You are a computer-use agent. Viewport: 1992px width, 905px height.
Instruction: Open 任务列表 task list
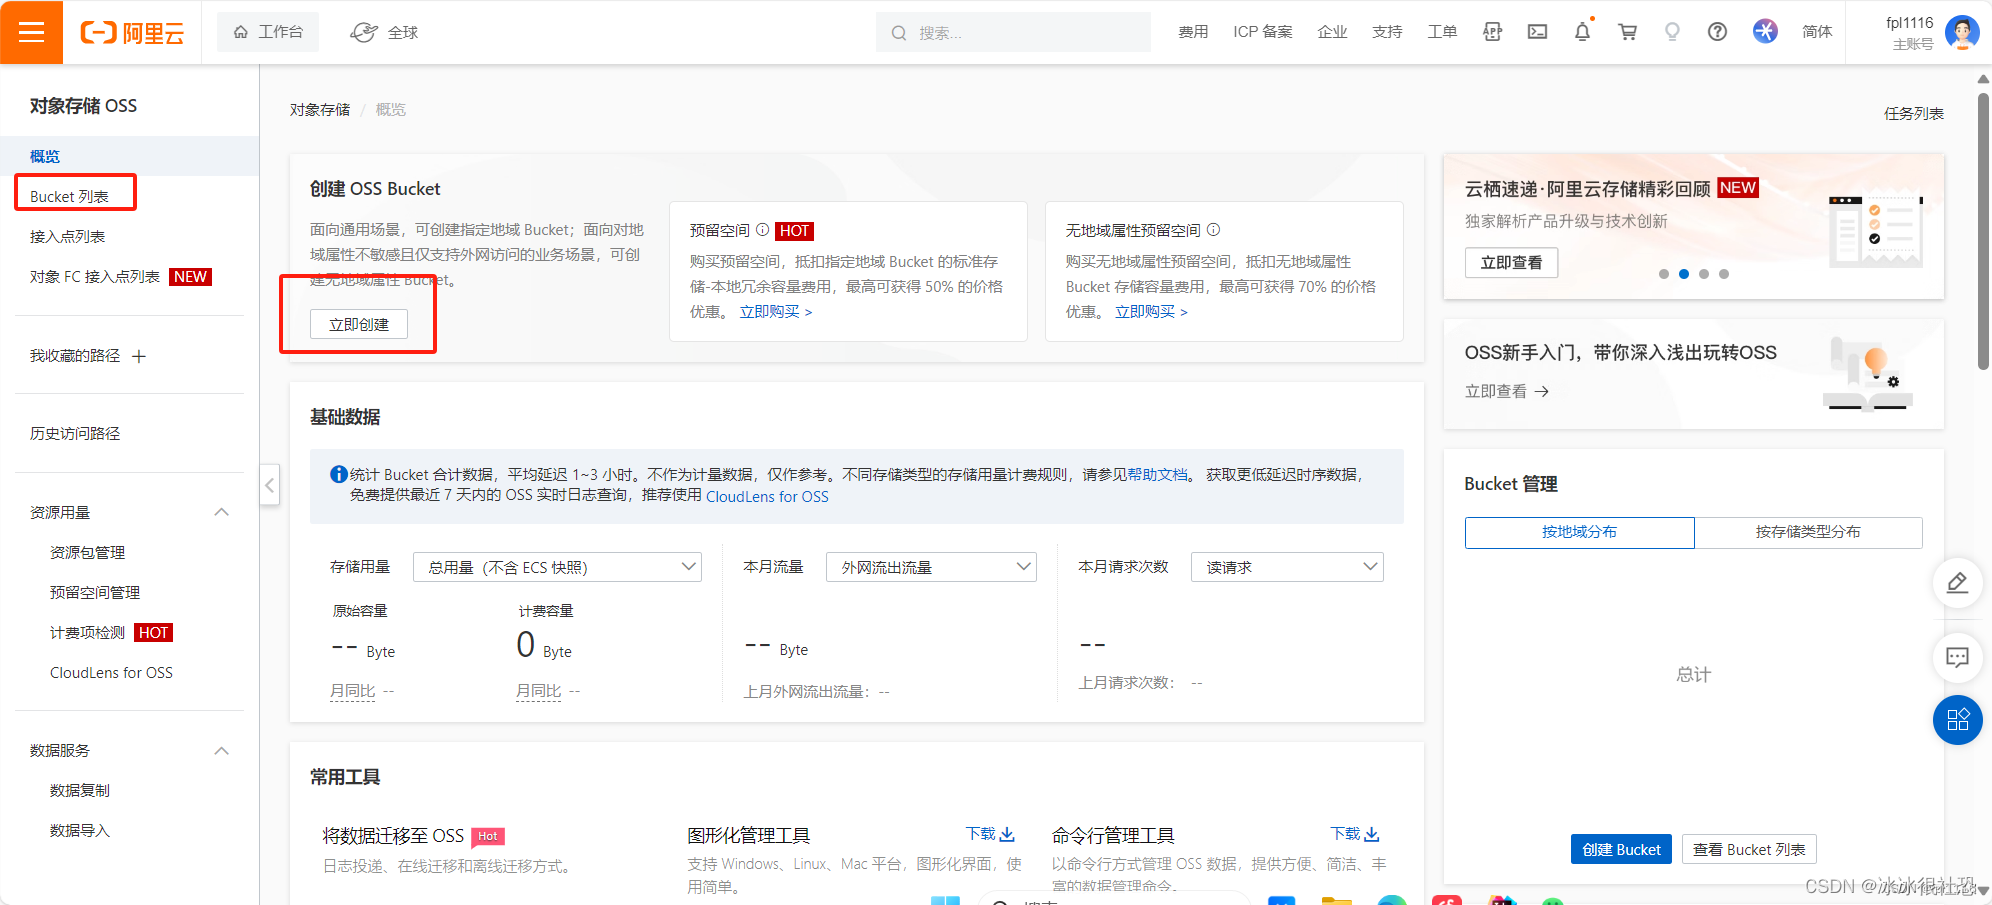[1914, 113]
